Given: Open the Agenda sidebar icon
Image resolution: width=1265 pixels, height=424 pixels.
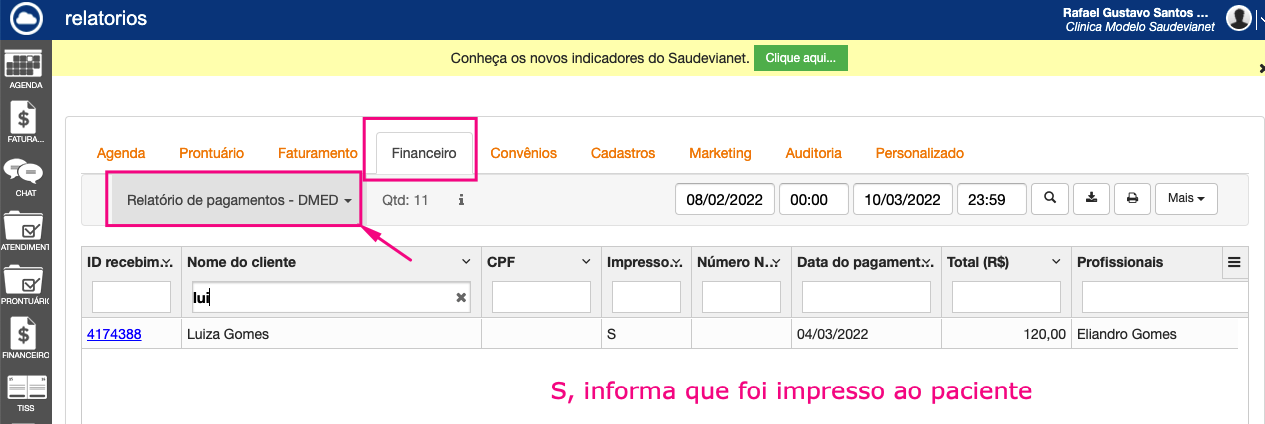Looking at the screenshot, I should (x=25, y=68).
